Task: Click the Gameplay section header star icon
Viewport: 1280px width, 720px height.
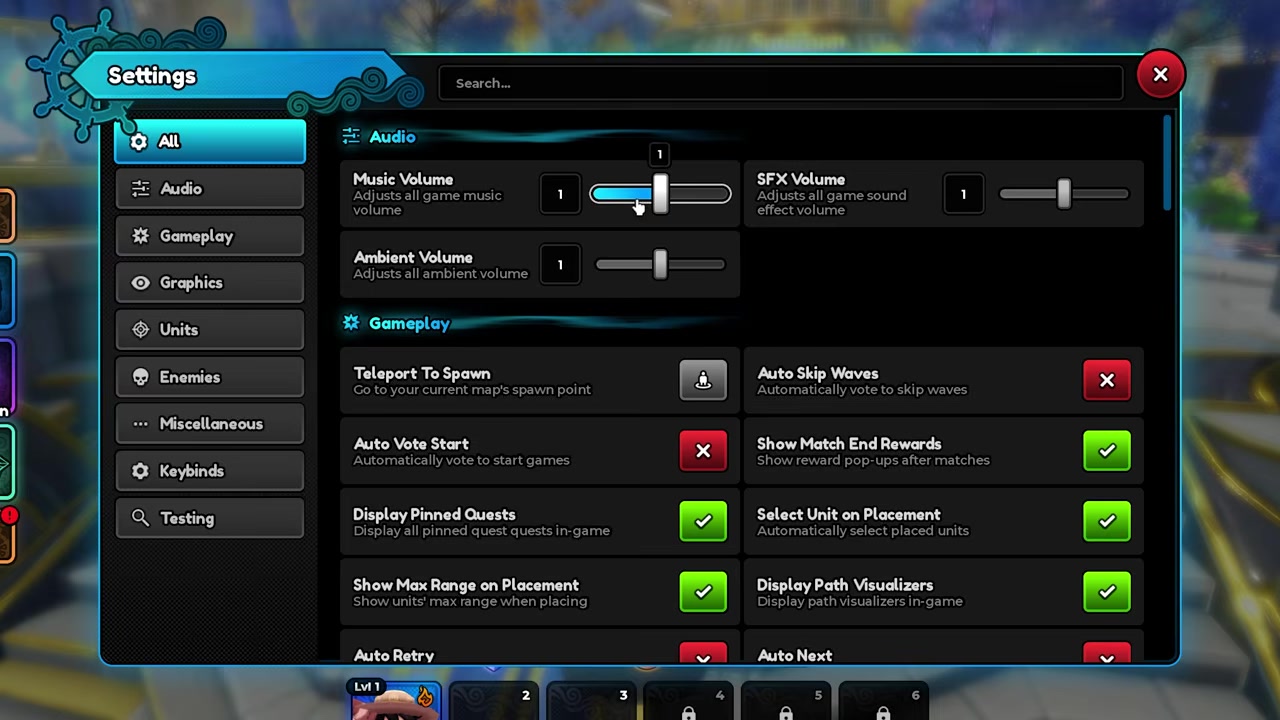Action: coord(350,323)
